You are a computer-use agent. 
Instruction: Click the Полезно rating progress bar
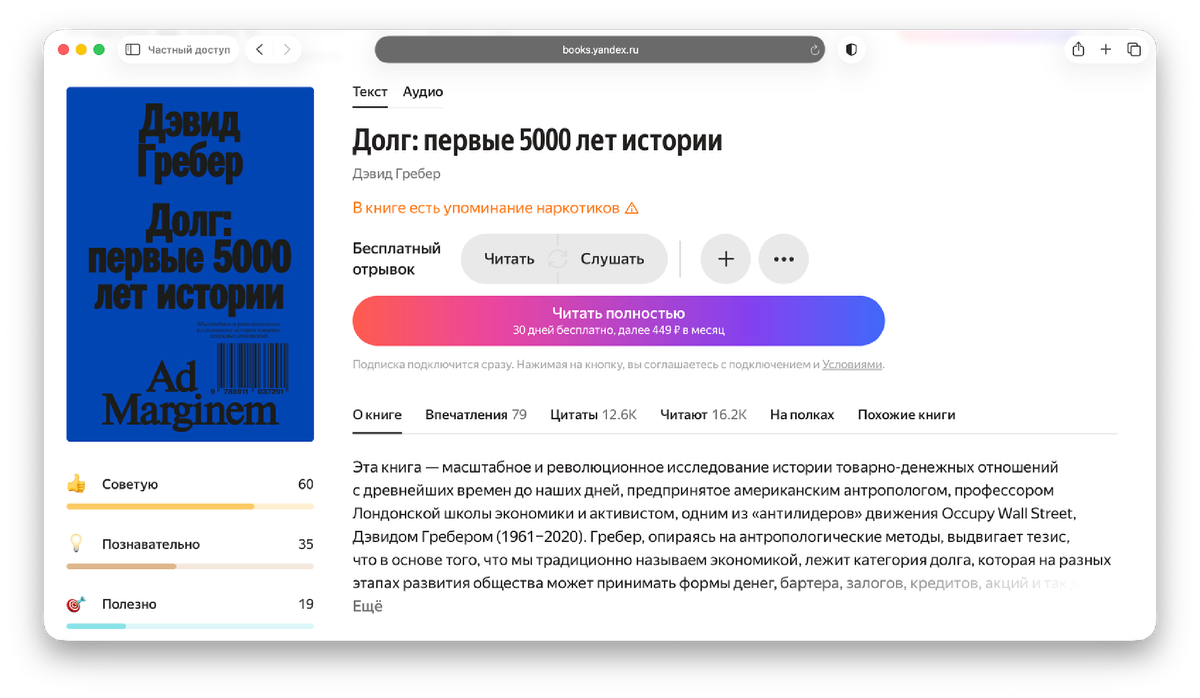190,626
